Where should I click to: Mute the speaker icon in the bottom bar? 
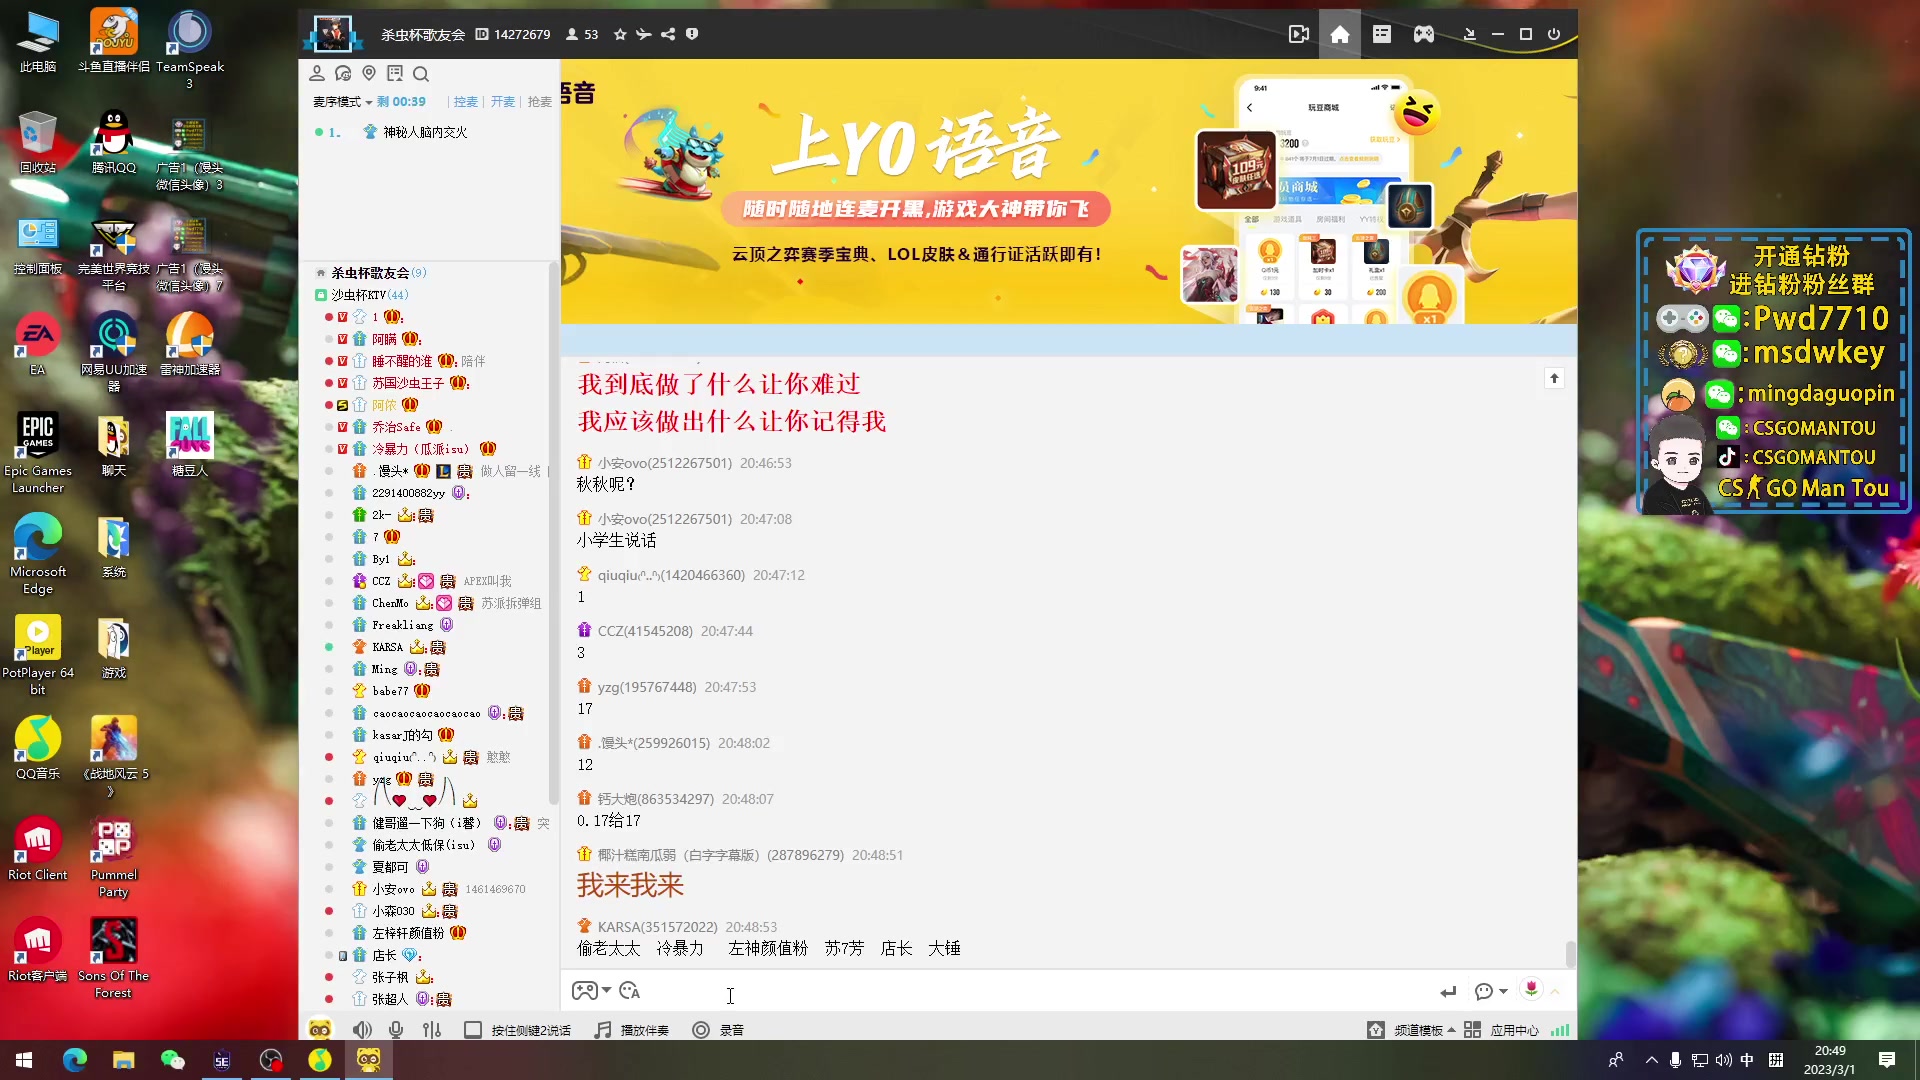[362, 1029]
